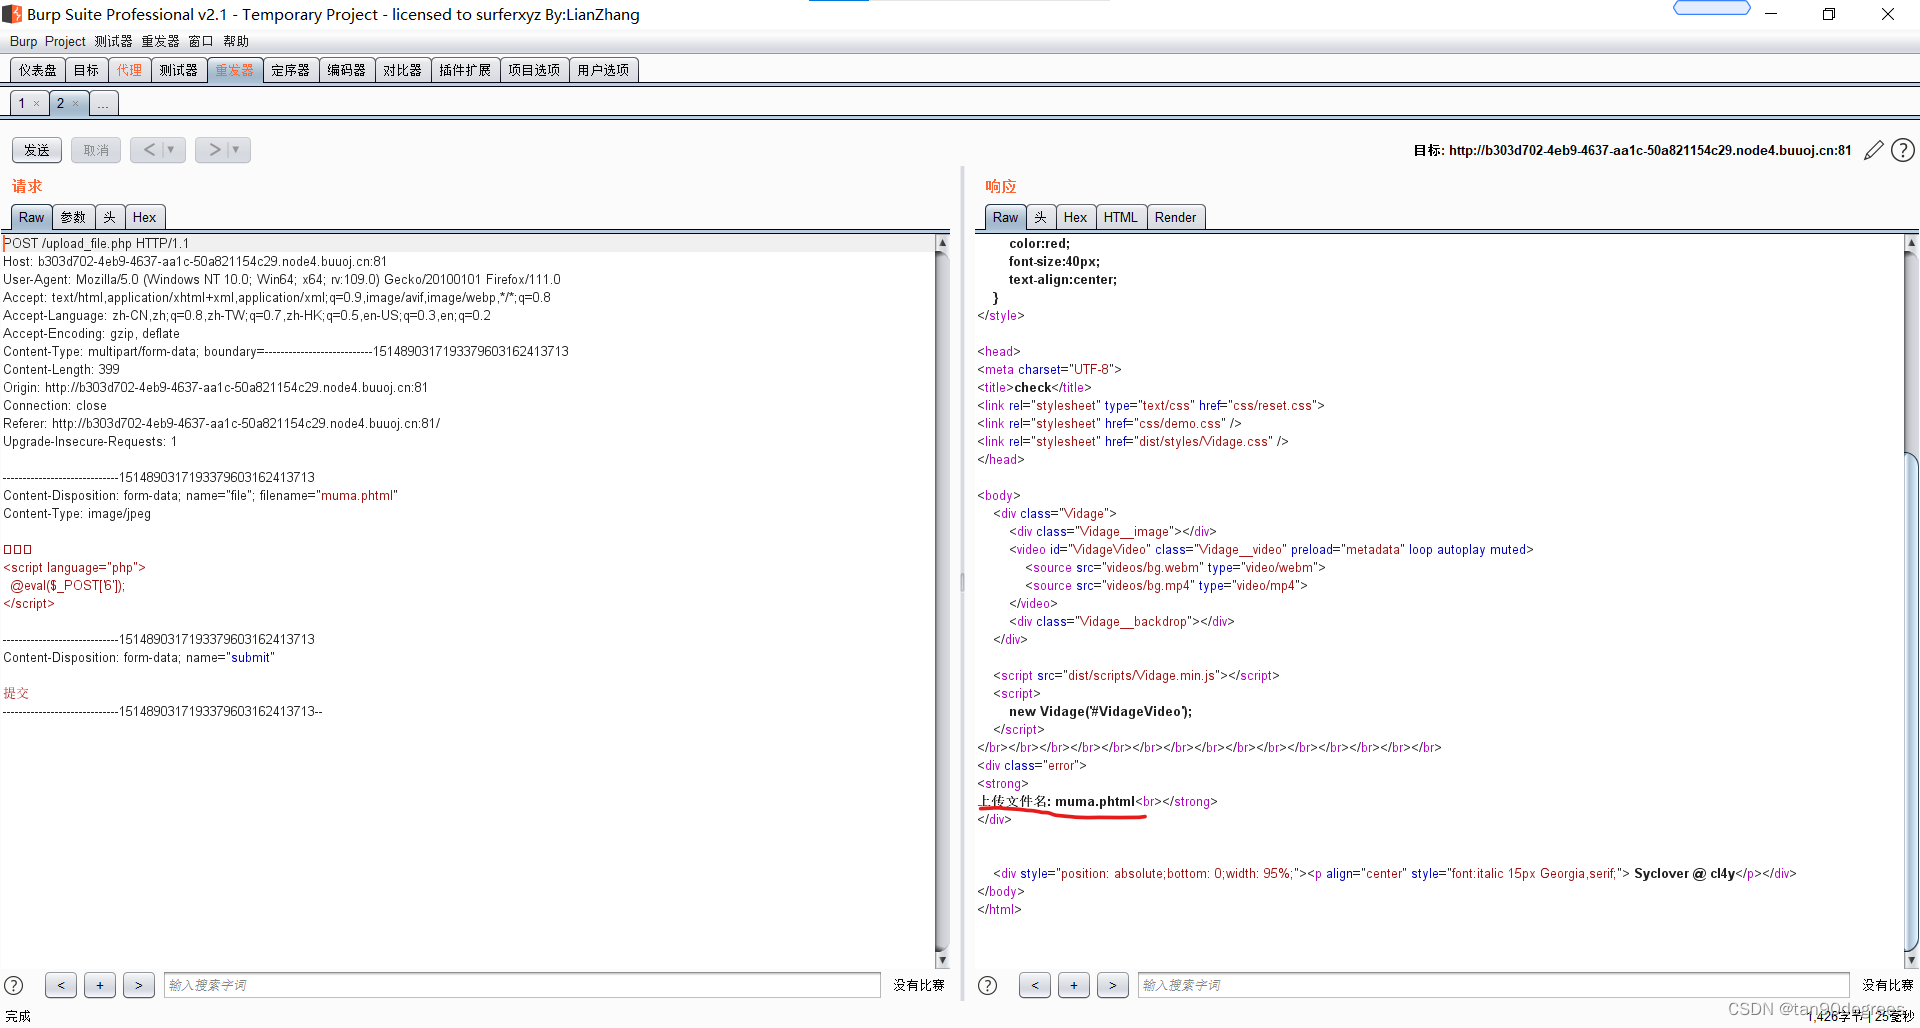Select request 头 headers tab

[x=110, y=217]
